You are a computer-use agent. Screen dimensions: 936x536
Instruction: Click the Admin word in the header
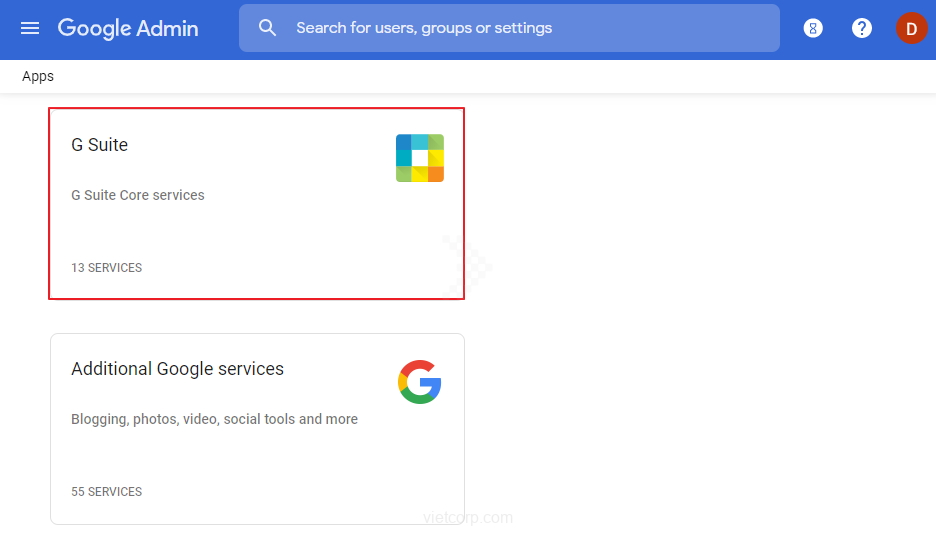[x=167, y=28]
